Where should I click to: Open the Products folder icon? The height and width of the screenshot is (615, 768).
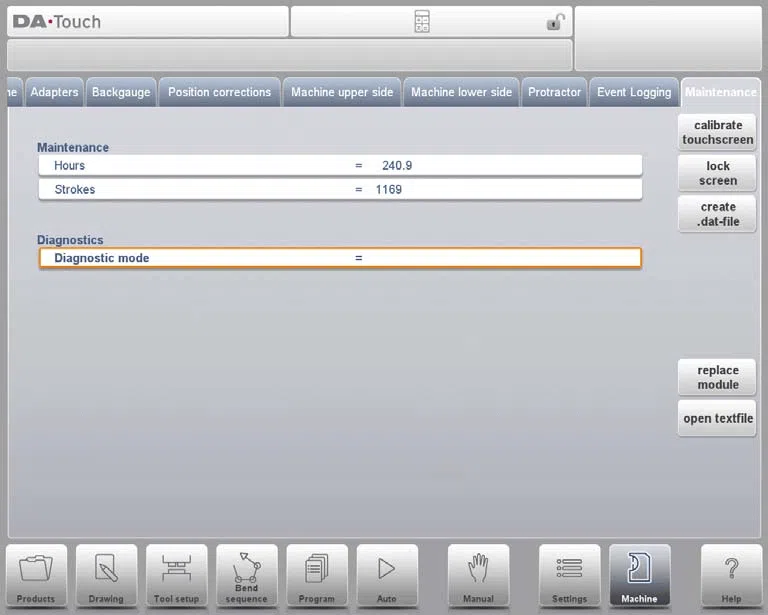(x=36, y=576)
